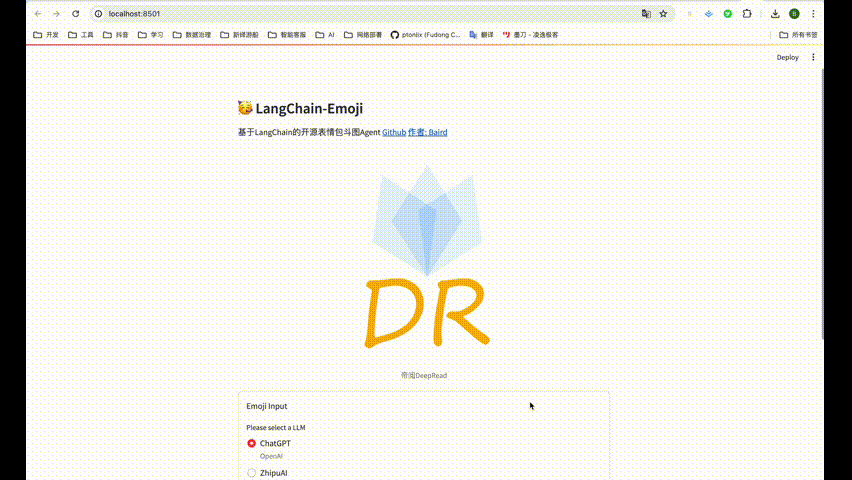
Task: Open the translate page icon in the address bar
Action: (x=646, y=14)
